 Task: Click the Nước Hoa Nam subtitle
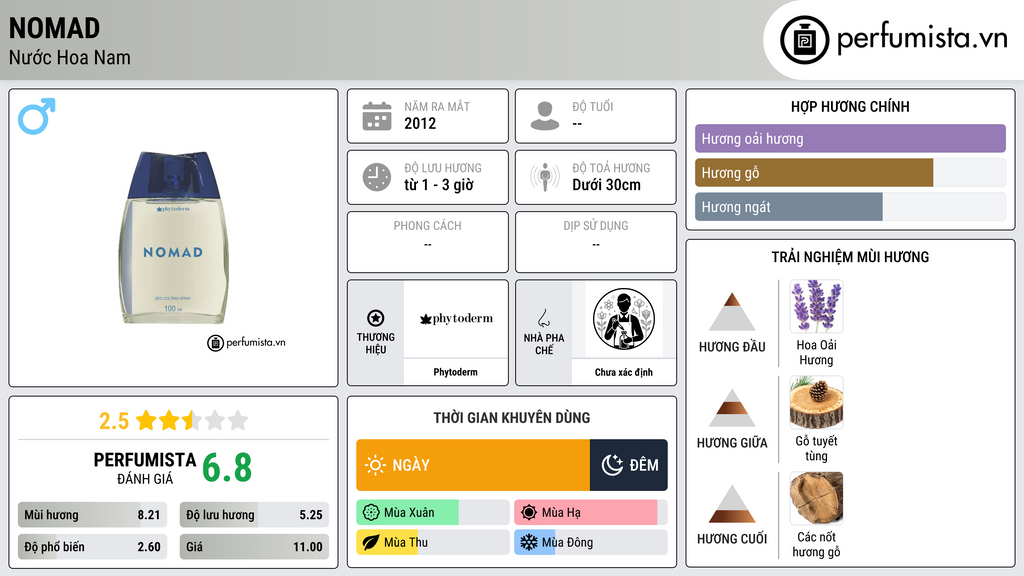(70, 57)
